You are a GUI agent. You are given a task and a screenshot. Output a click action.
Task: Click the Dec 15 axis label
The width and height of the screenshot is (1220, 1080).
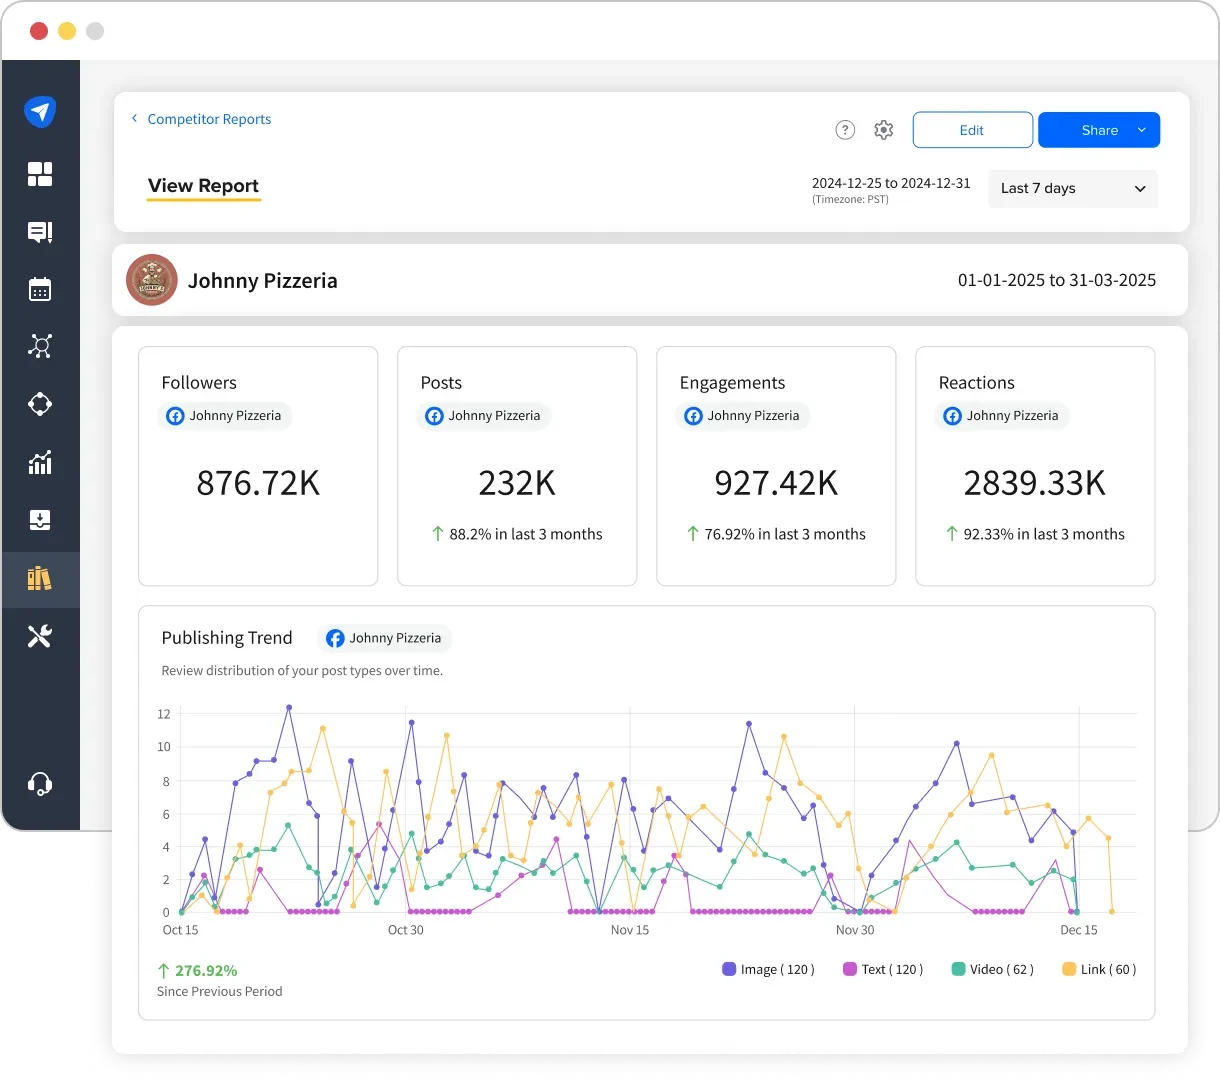1079,930
